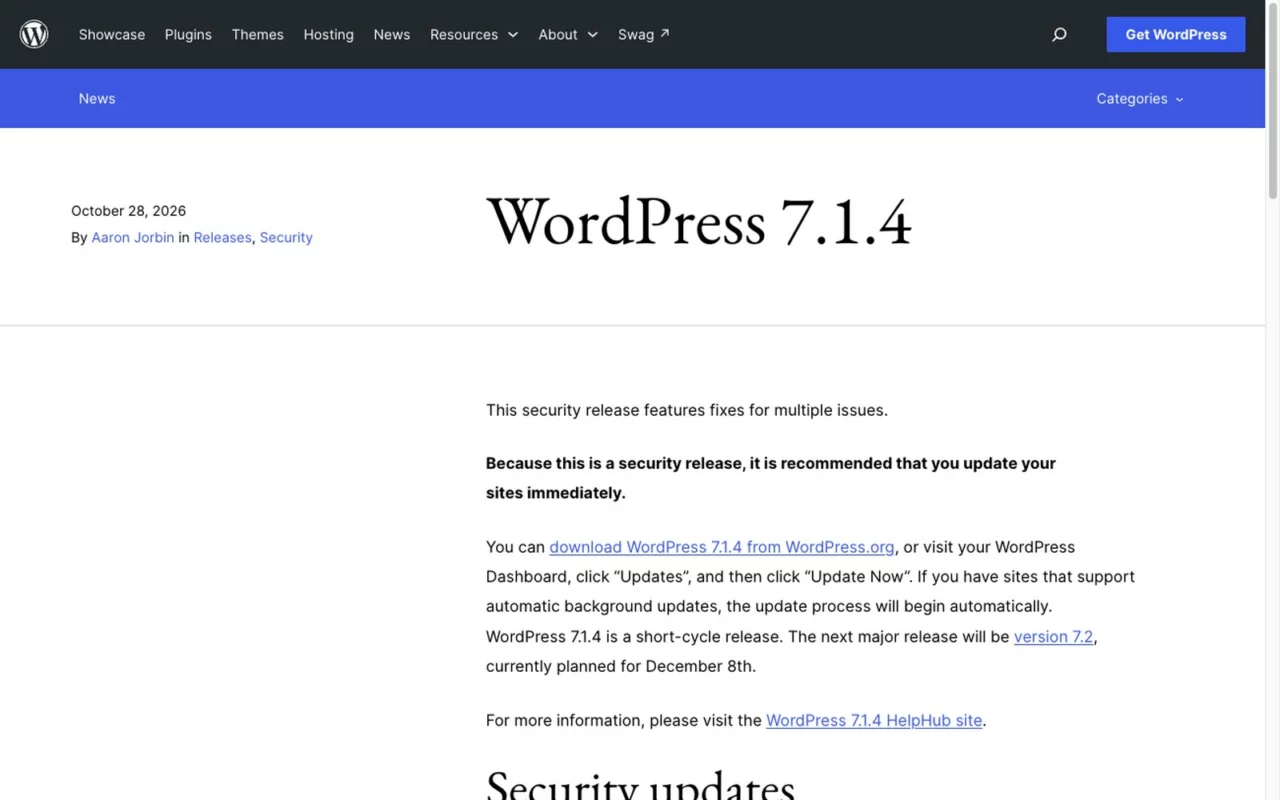The image size is (1280, 800).
Task: Click the download WordPress 7.1.4 link
Action: point(722,547)
